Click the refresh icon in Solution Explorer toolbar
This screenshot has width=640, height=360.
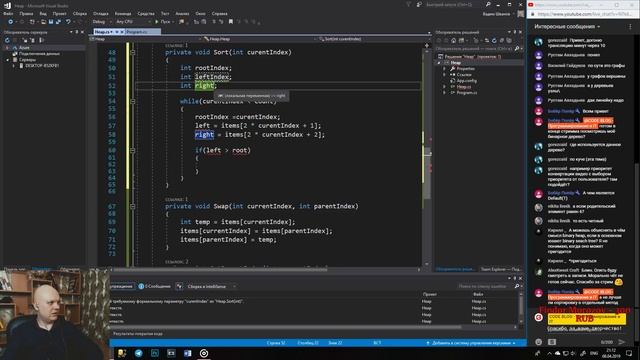pyautogui.click(x=494, y=40)
